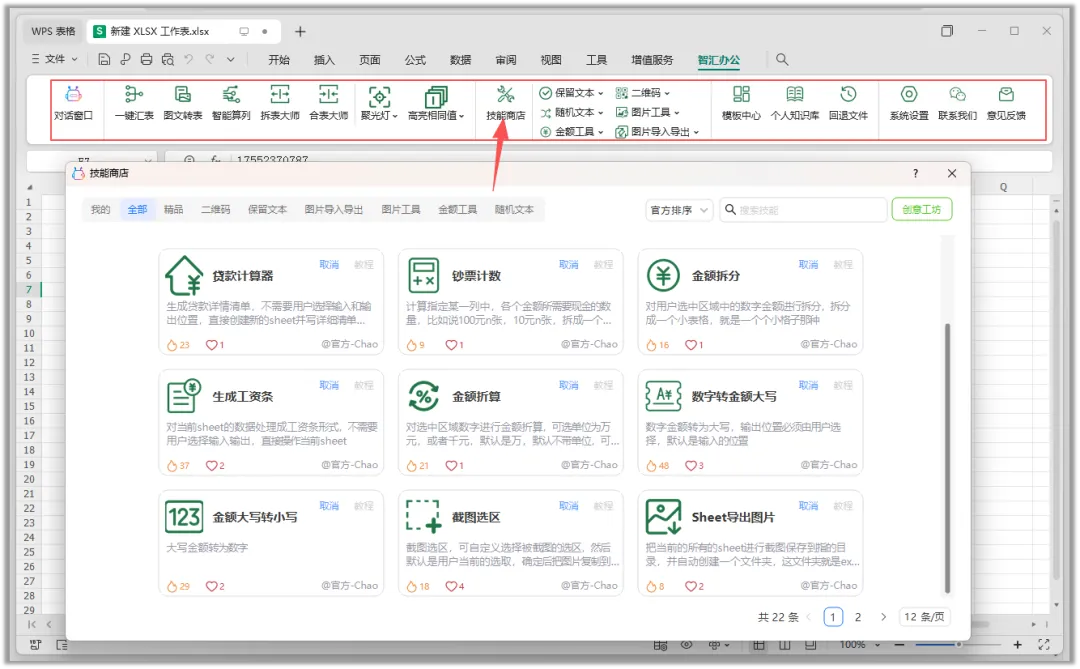Viewport: 1080px width, 669px height.
Task: Click the undo arrow icon
Action: coord(189,59)
